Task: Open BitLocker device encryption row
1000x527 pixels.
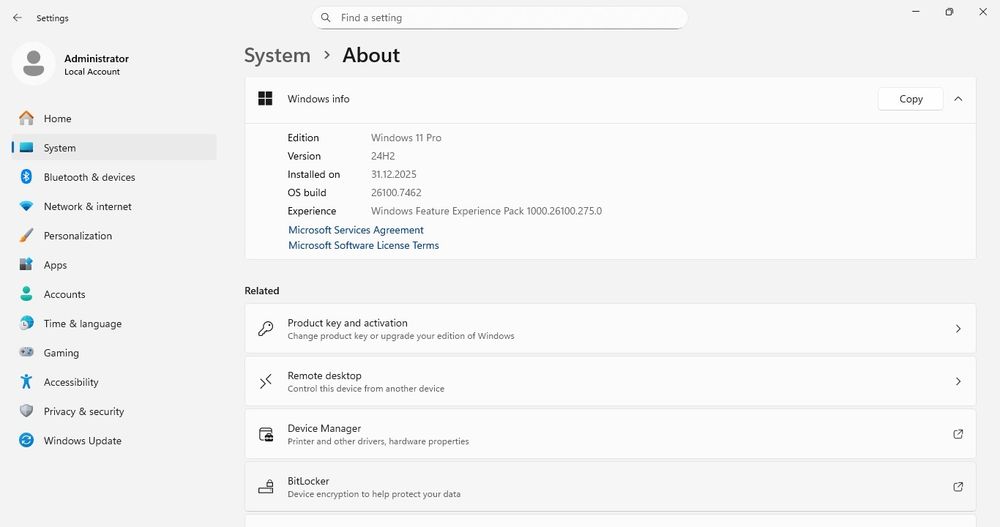Action: (x=610, y=487)
